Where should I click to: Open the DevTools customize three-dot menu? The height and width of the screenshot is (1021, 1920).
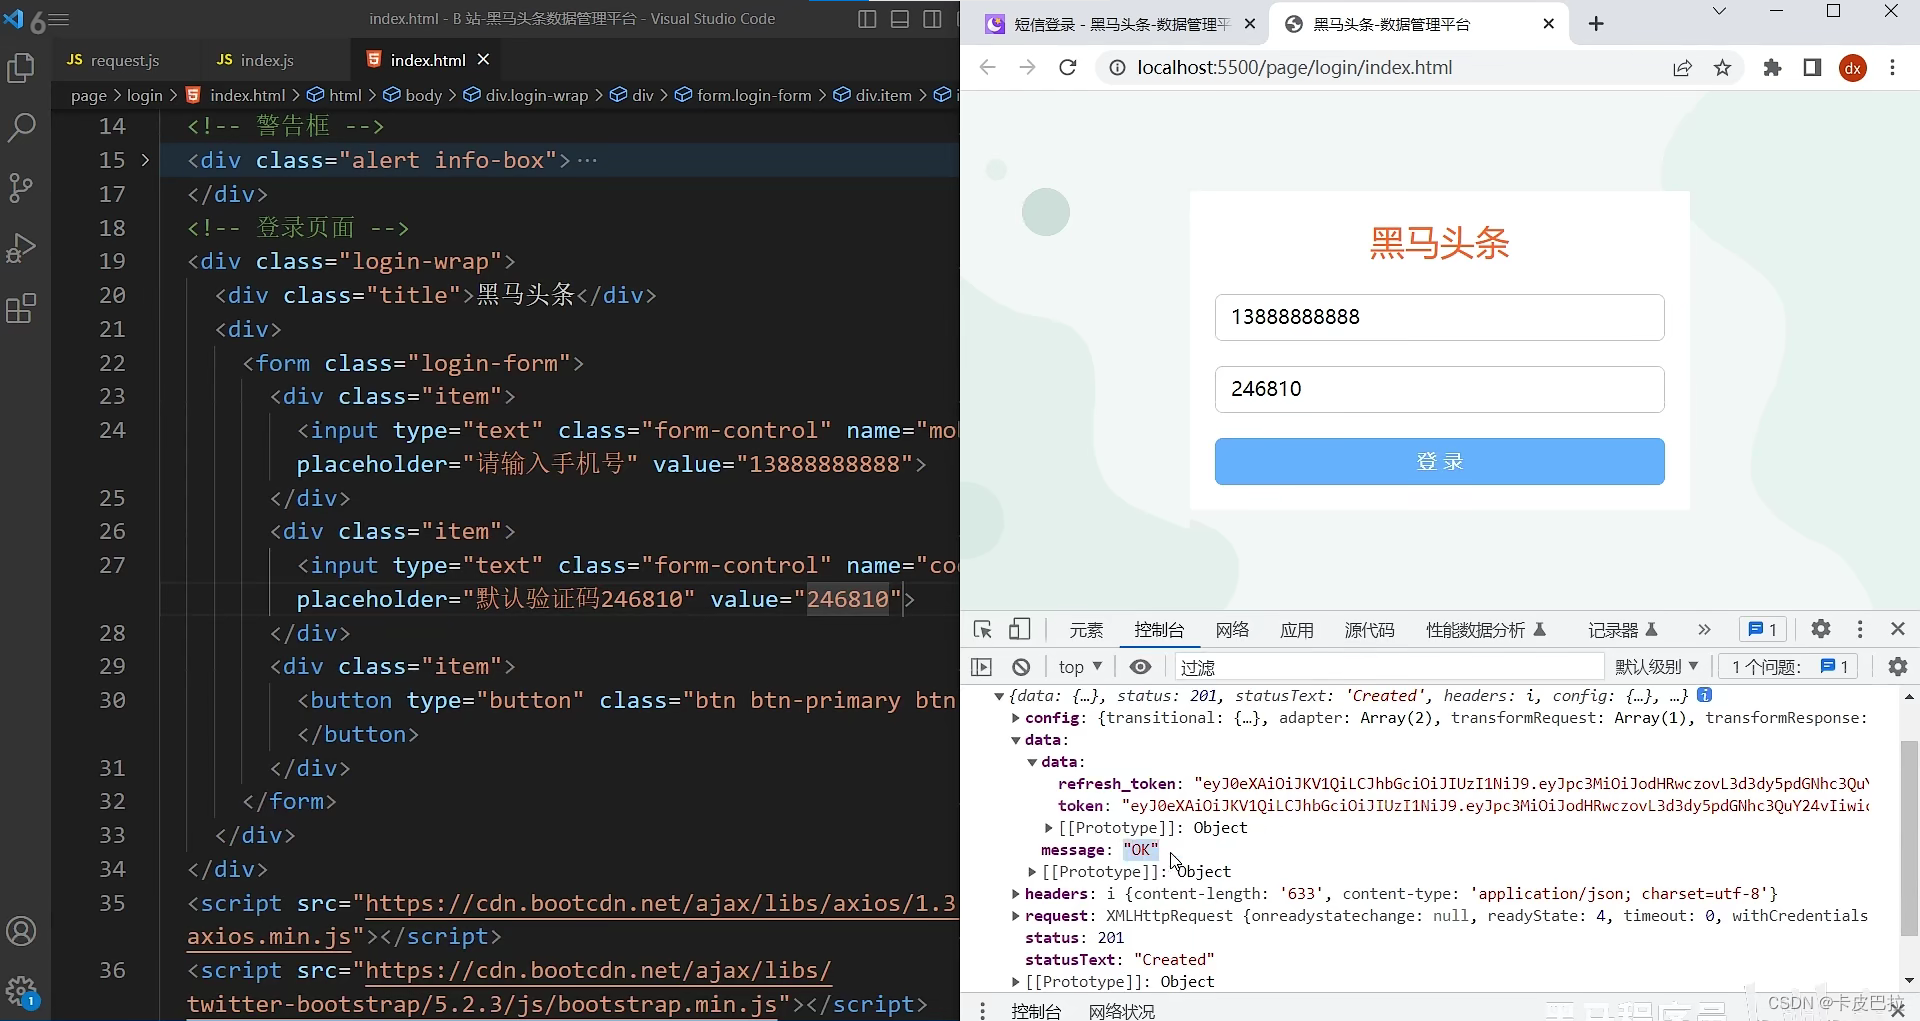tap(1860, 629)
